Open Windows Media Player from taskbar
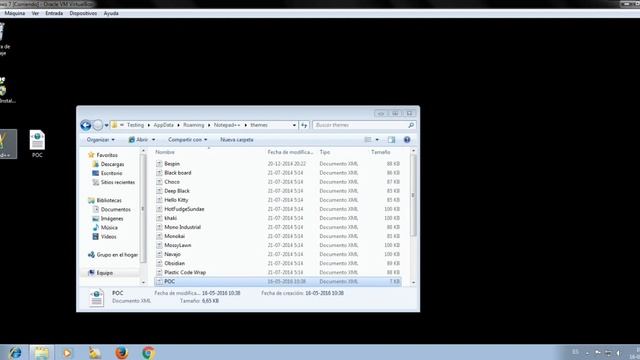Screen dimensions: 640x360 (x=67, y=353)
